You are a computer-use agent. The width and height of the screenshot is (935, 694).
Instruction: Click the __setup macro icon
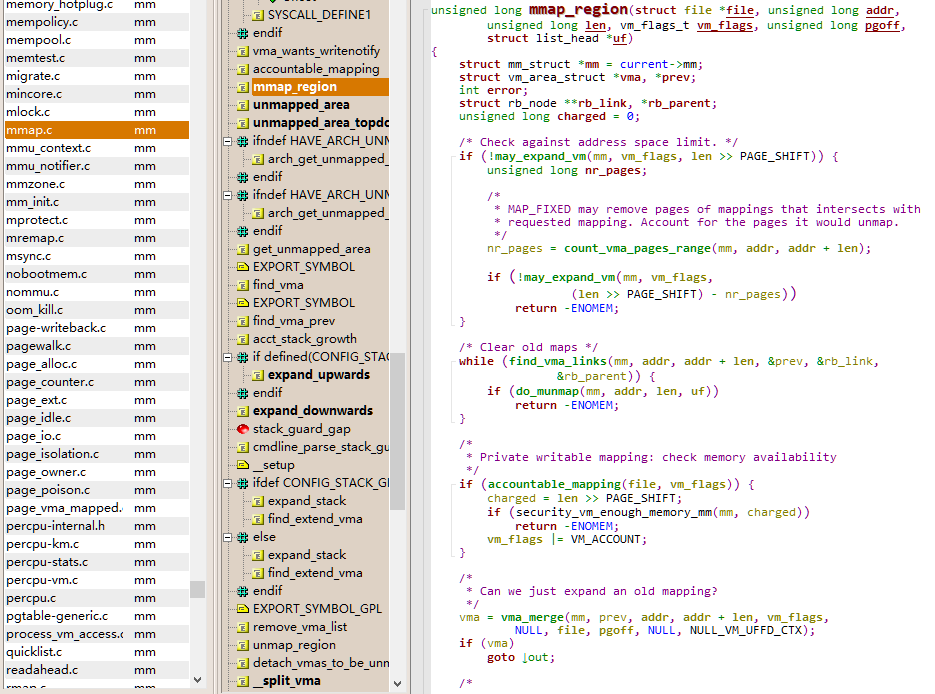243,464
